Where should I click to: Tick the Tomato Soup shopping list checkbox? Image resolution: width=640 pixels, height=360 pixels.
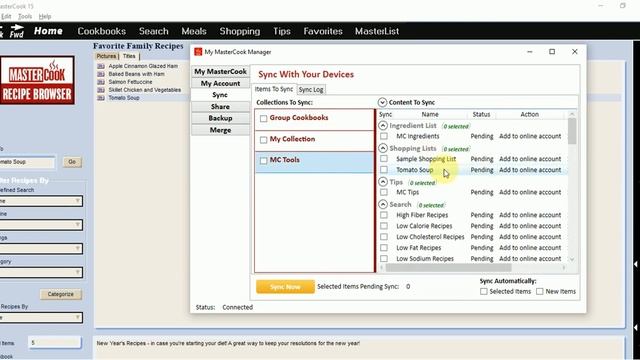coord(384,169)
